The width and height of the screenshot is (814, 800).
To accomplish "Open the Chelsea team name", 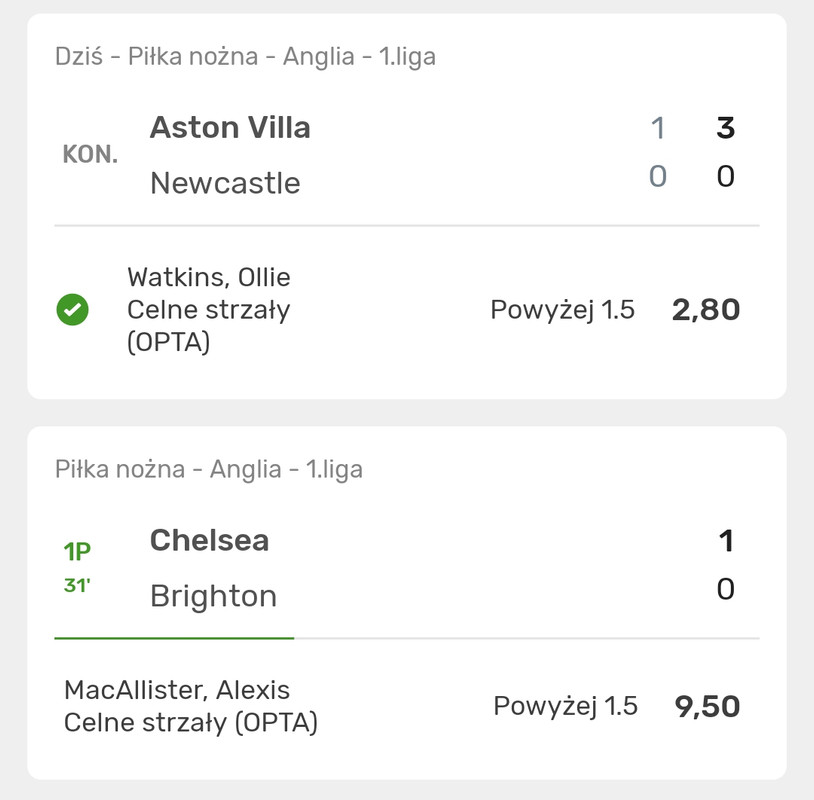I will [x=210, y=540].
